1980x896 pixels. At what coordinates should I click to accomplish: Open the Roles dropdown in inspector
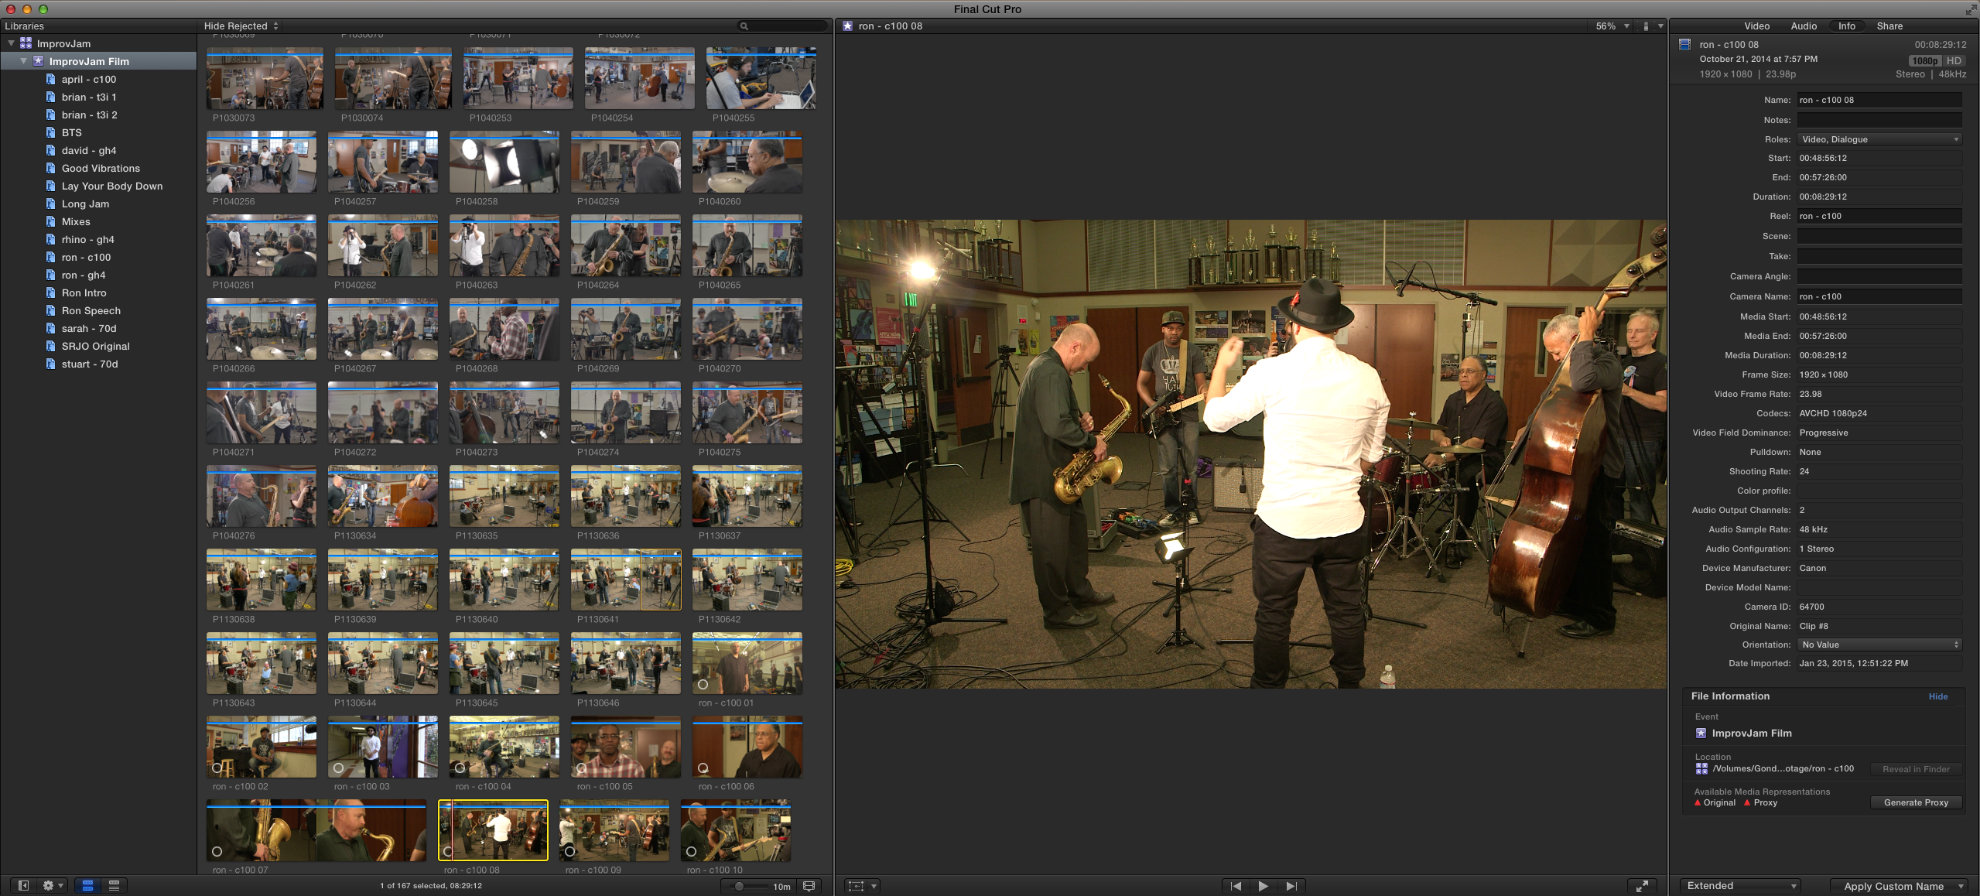(x=1878, y=139)
